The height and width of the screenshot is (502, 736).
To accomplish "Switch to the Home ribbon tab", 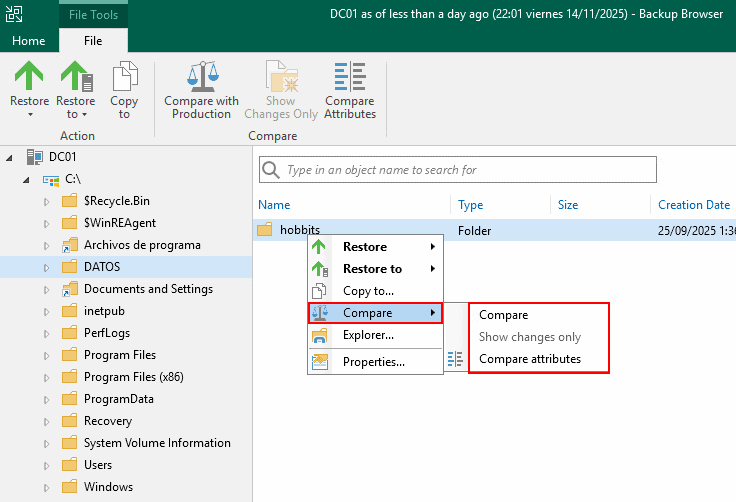I will click(x=28, y=41).
